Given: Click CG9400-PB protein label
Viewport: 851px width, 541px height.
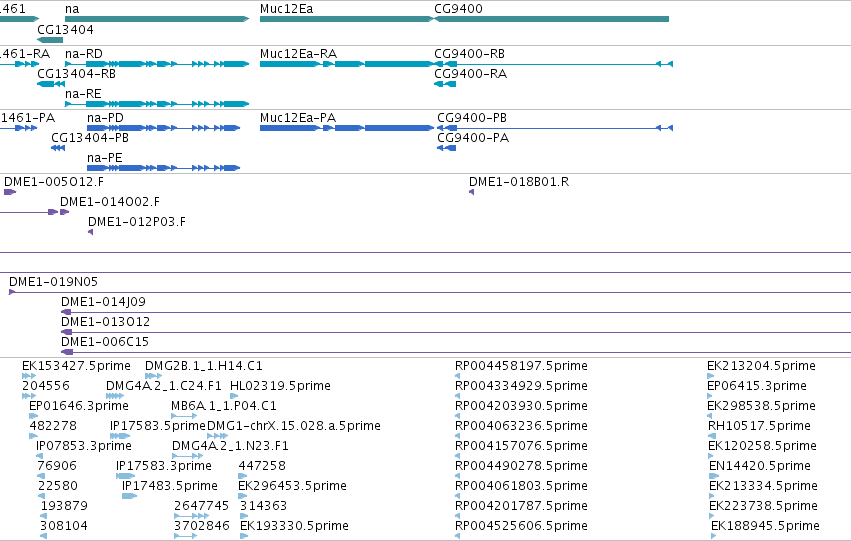Looking at the screenshot, I should [472, 118].
